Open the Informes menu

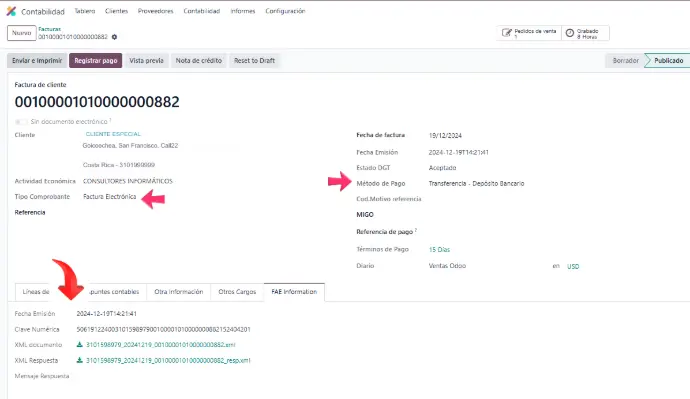[x=242, y=11]
